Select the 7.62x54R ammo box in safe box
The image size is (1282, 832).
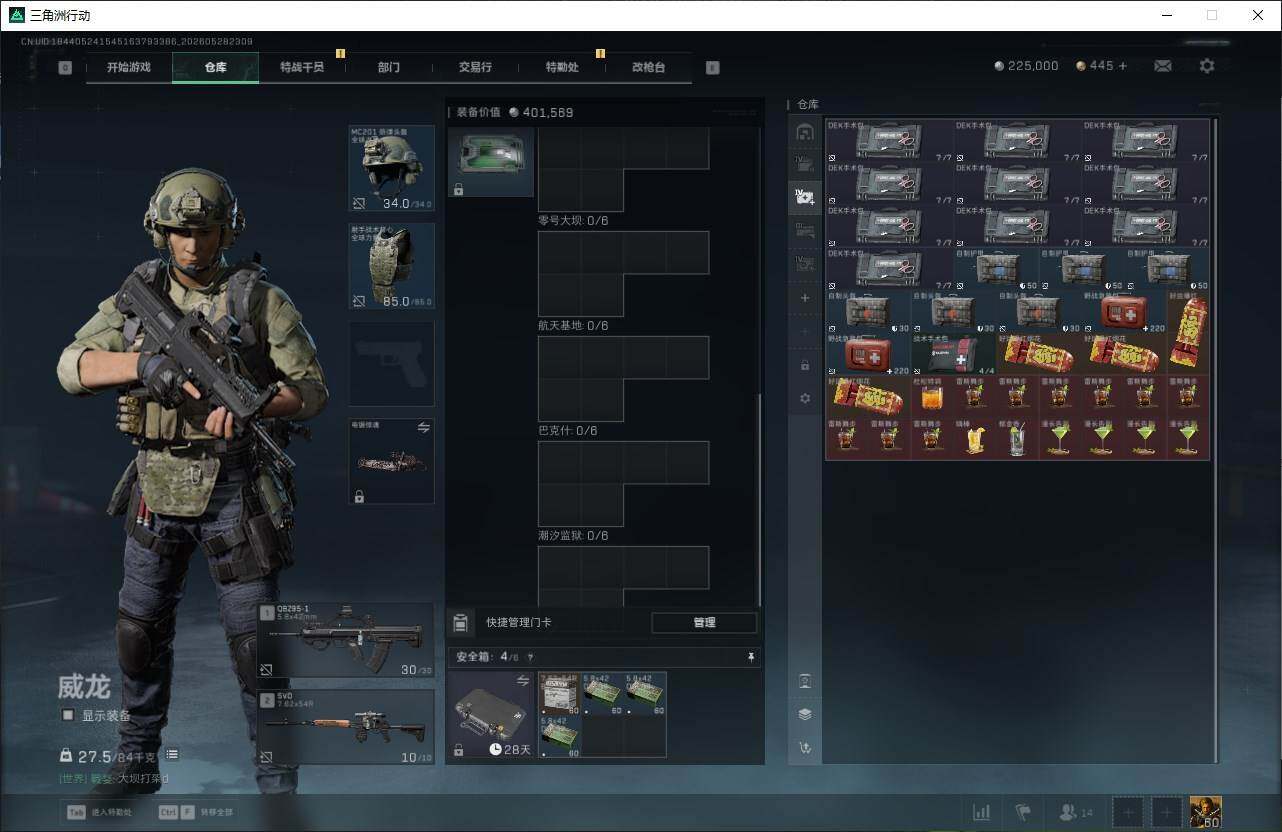tap(560, 693)
